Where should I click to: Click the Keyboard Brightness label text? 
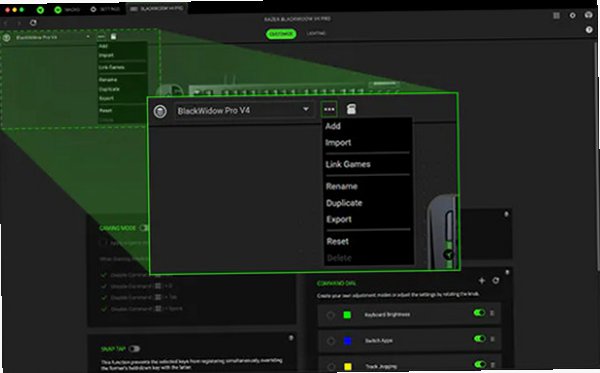pos(387,314)
